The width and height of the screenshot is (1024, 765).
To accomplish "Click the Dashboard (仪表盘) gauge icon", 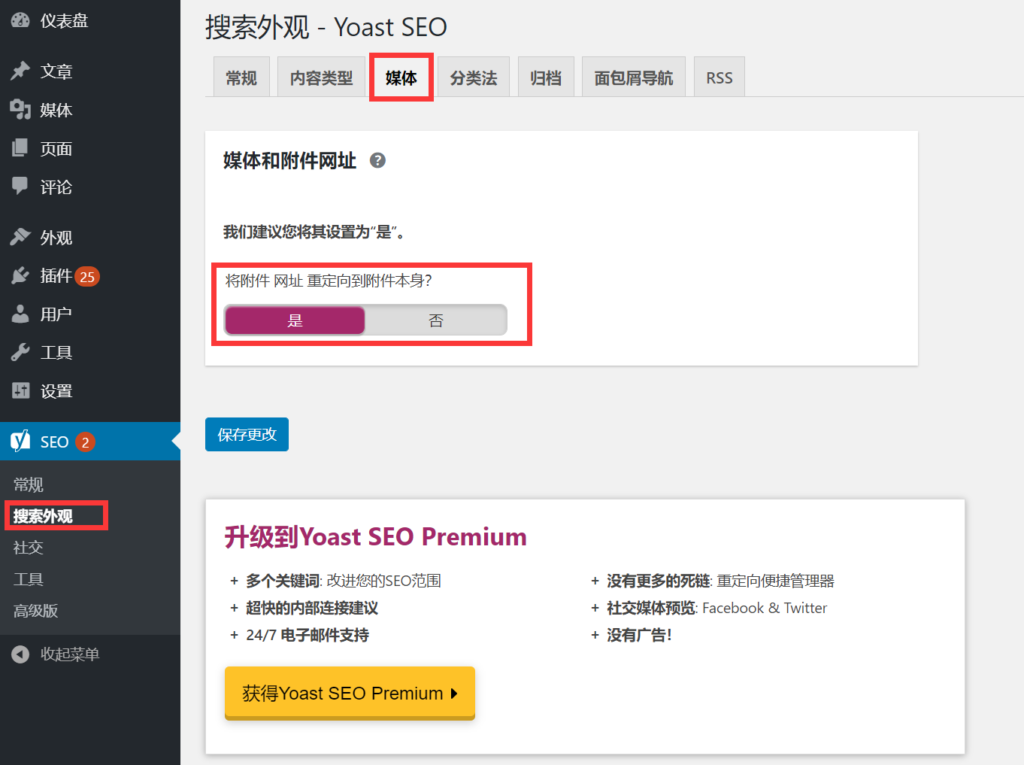I will (x=19, y=20).
